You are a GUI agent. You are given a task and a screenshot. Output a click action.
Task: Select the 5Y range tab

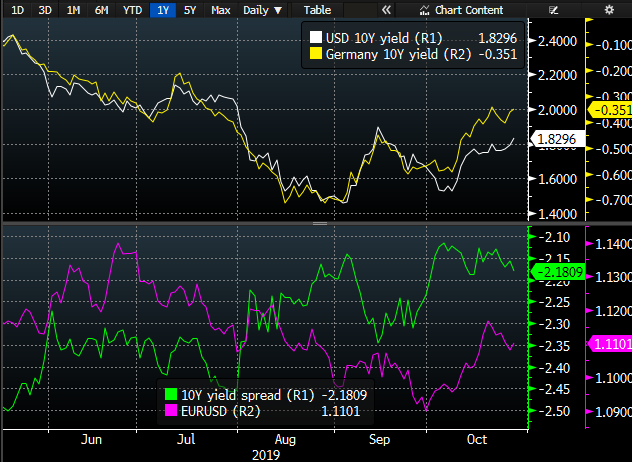190,10
